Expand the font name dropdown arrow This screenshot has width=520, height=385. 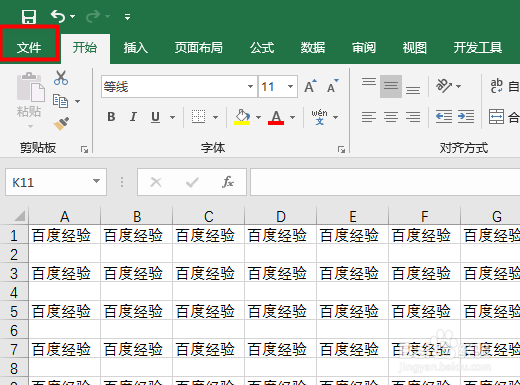click(250, 86)
